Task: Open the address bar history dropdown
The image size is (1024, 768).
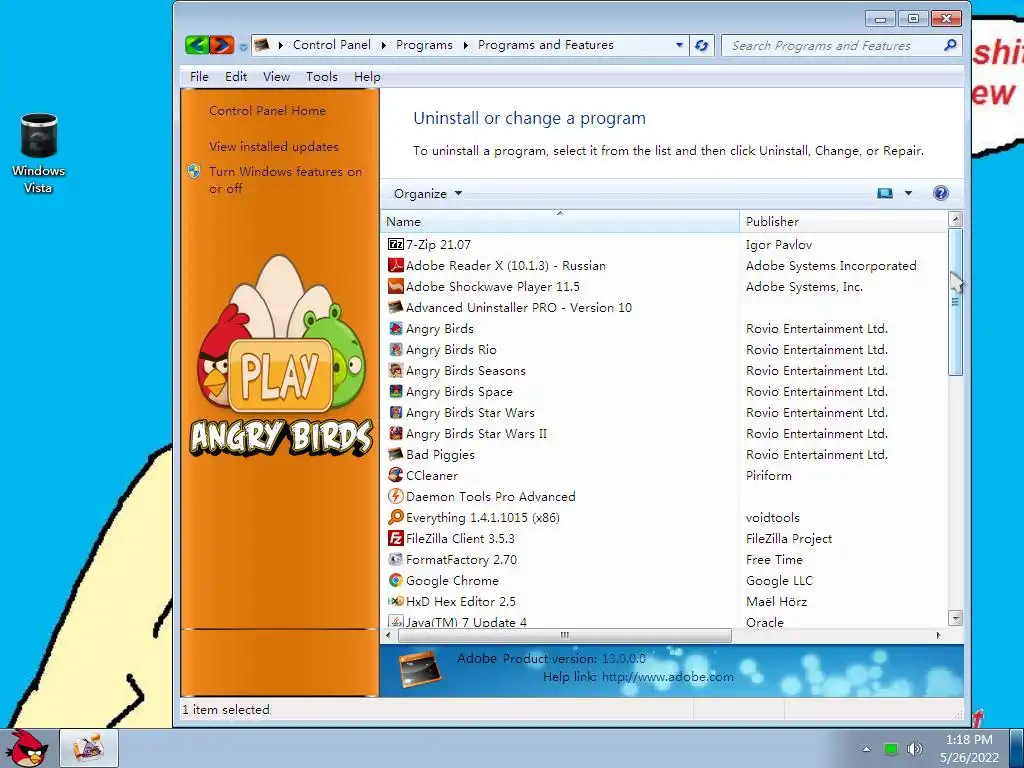Action: pos(679,45)
